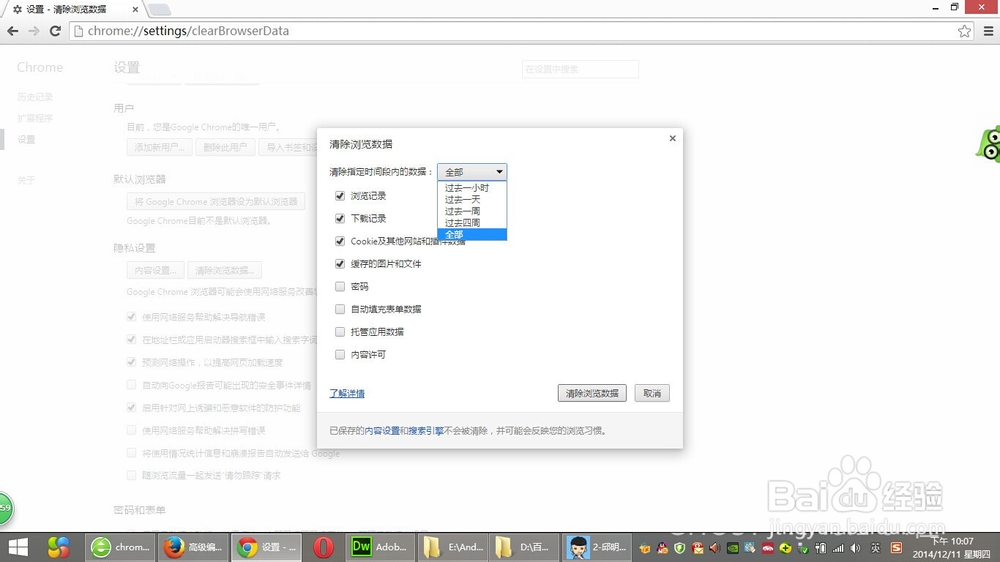Switch to the Firefox 高级编... taskbar window
Screen dimensions: 1000x562
[193, 547]
